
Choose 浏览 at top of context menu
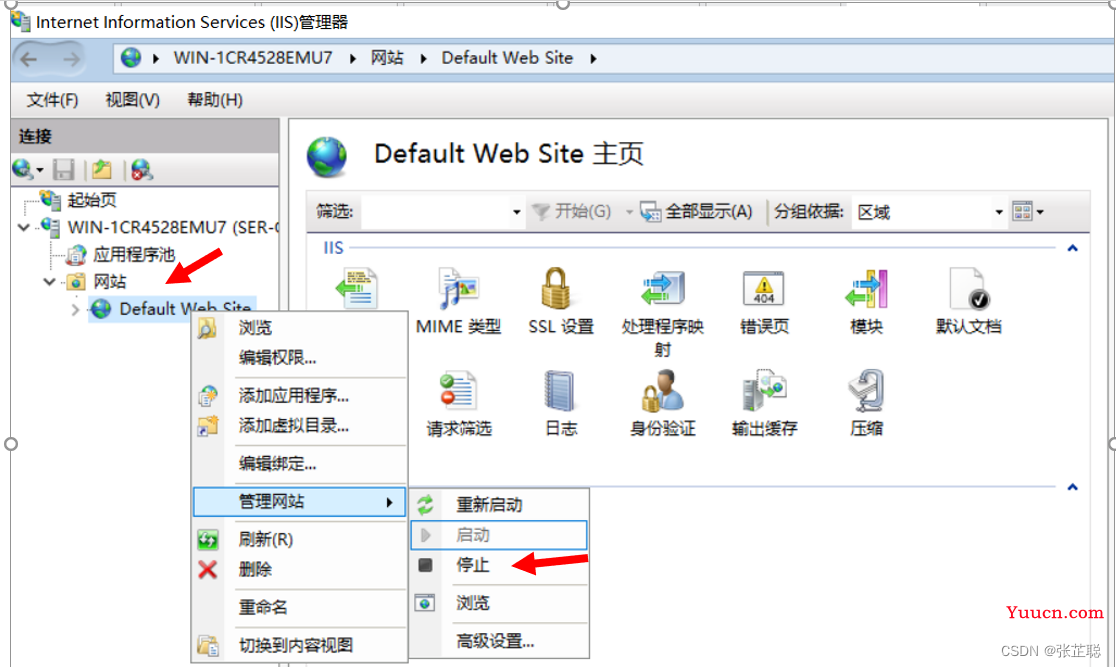pos(300,328)
